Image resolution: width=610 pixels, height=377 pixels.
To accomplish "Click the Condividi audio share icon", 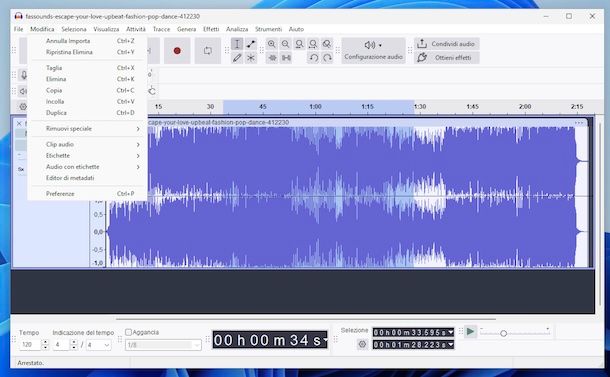I will point(422,44).
